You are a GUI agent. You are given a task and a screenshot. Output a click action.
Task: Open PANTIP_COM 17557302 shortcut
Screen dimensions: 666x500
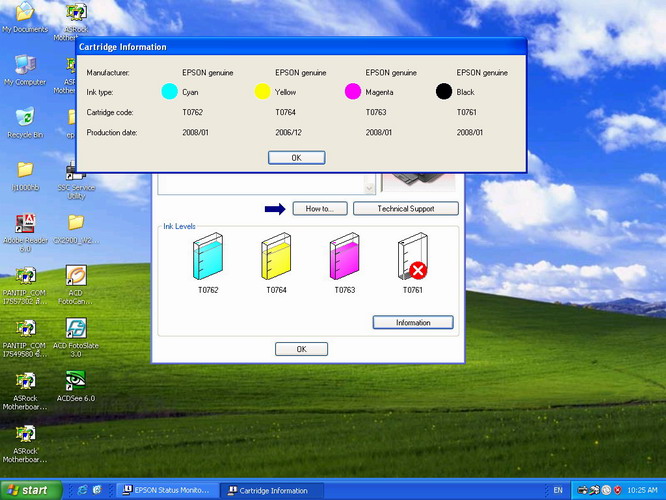point(25,285)
